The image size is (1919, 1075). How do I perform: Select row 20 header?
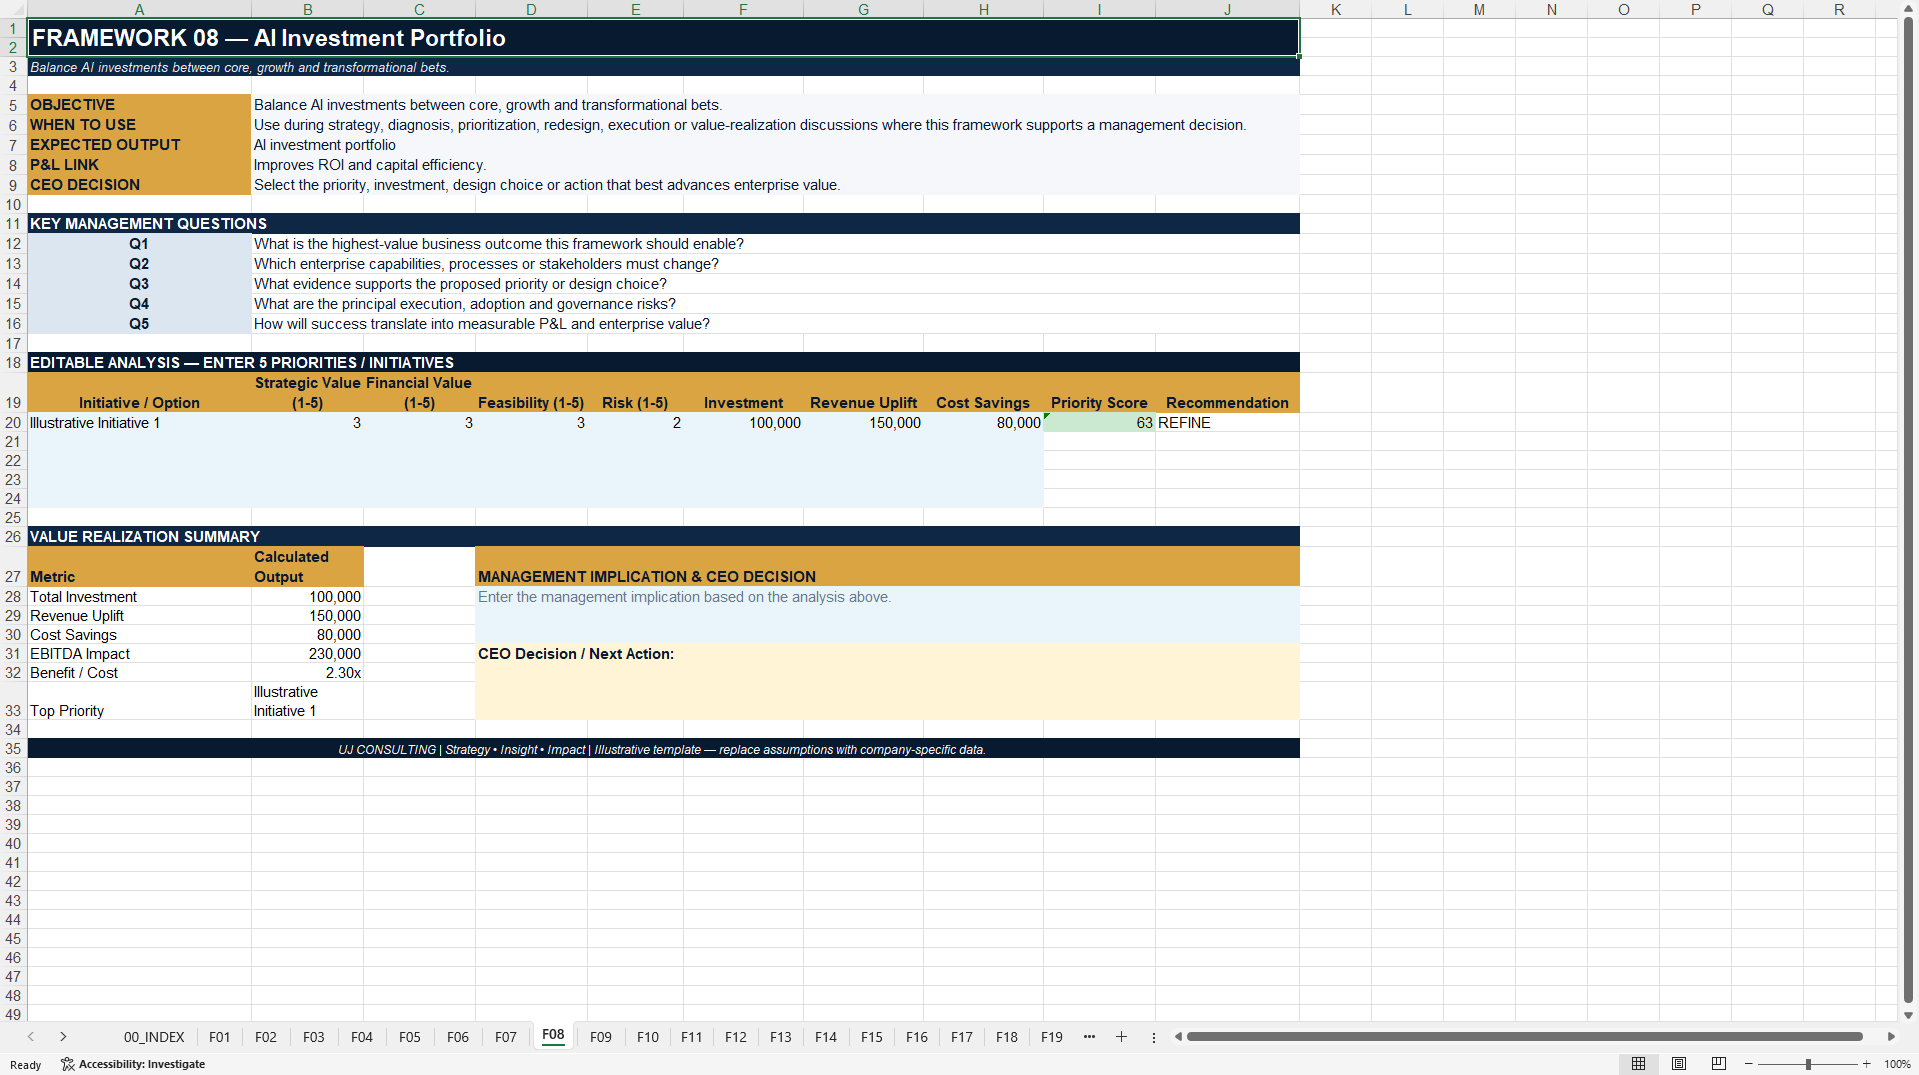click(x=13, y=423)
